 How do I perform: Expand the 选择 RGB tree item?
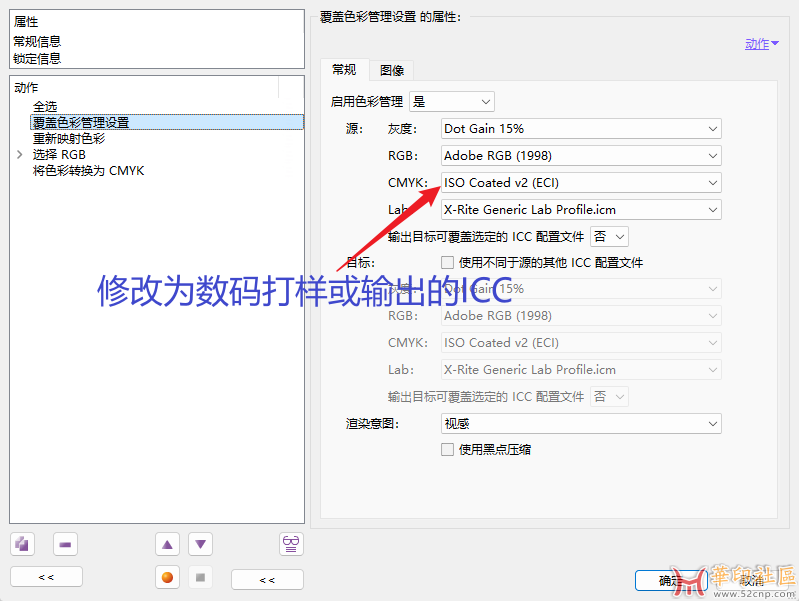pyautogui.click(x=19, y=154)
